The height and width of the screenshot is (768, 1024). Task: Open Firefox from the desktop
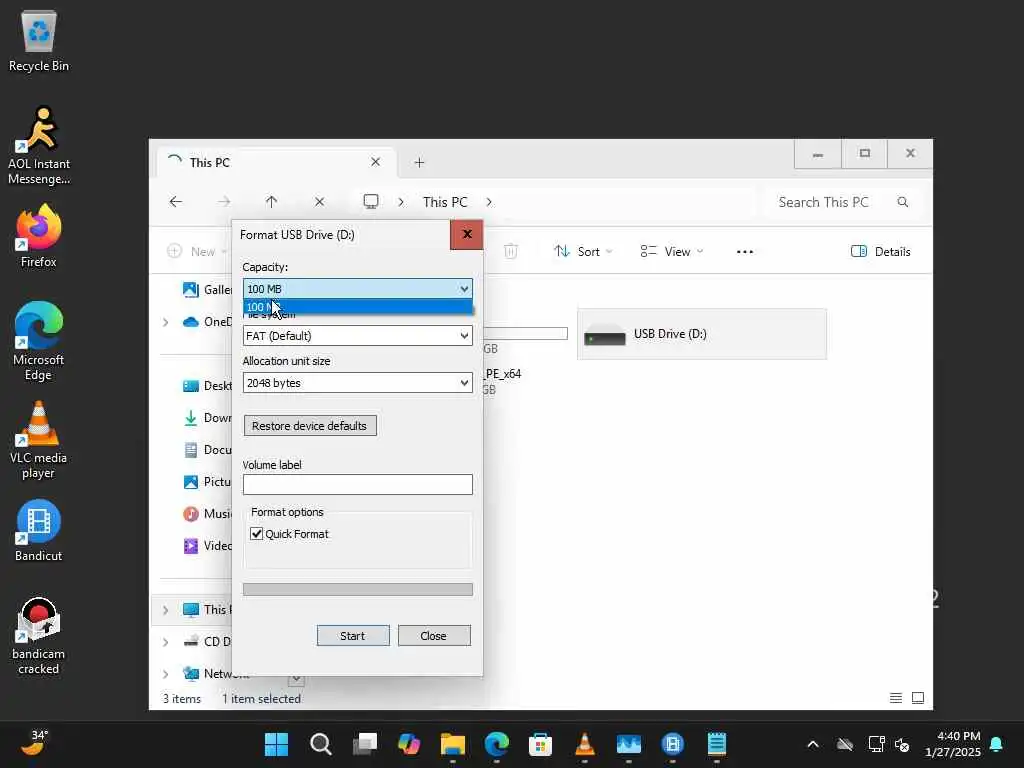coord(39,236)
